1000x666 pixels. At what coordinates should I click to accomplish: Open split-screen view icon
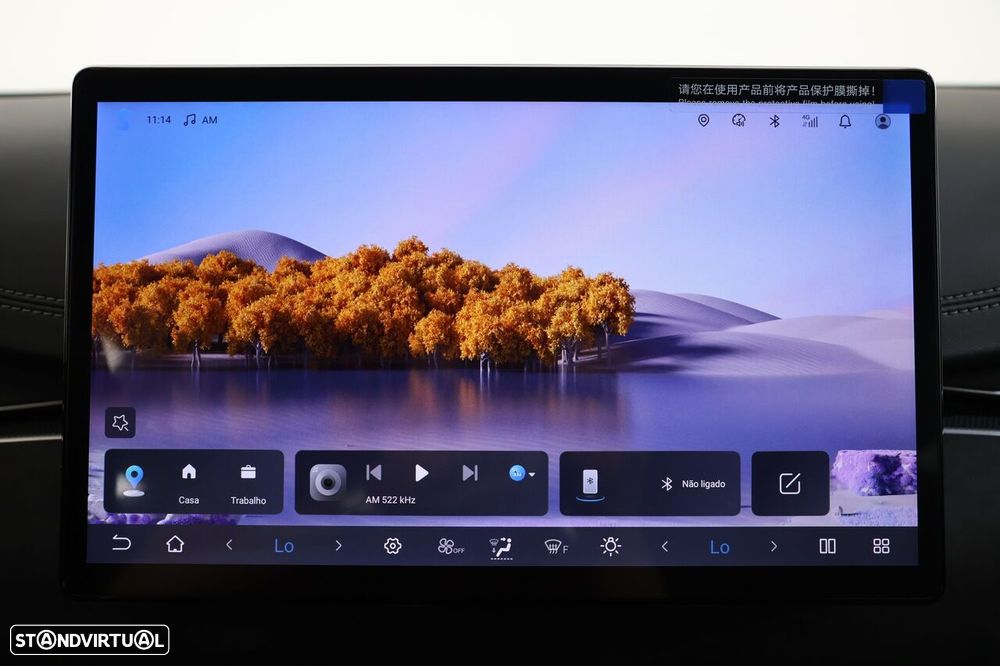pos(827,546)
